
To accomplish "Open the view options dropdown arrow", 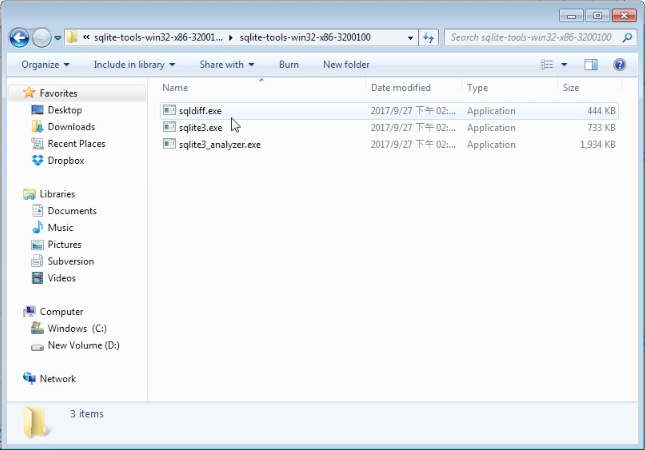I will point(564,65).
